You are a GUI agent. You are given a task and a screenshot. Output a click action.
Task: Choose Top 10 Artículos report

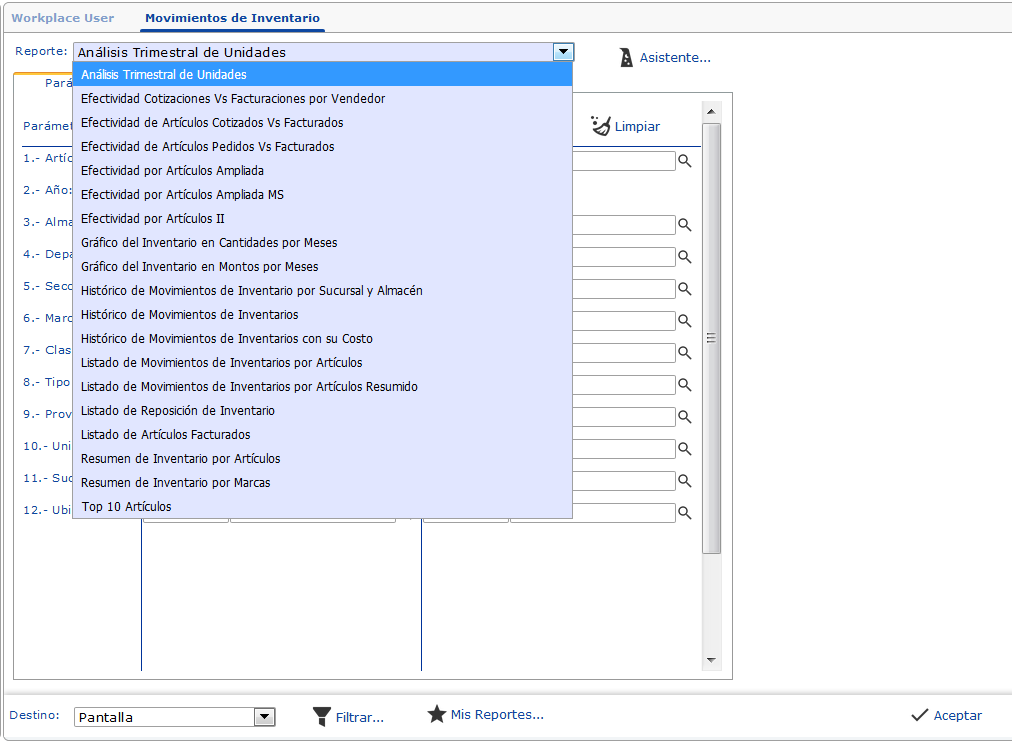click(323, 507)
